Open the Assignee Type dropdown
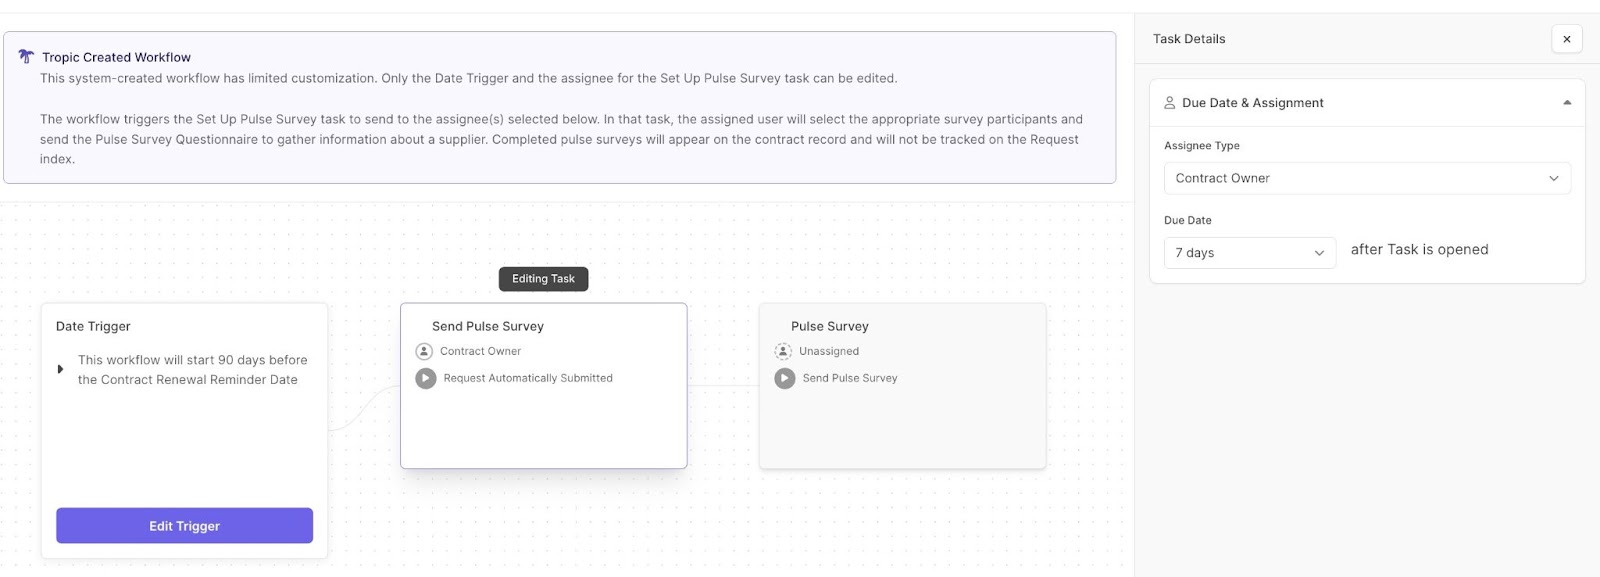Image resolution: width=1600 pixels, height=577 pixels. [x=1366, y=178]
